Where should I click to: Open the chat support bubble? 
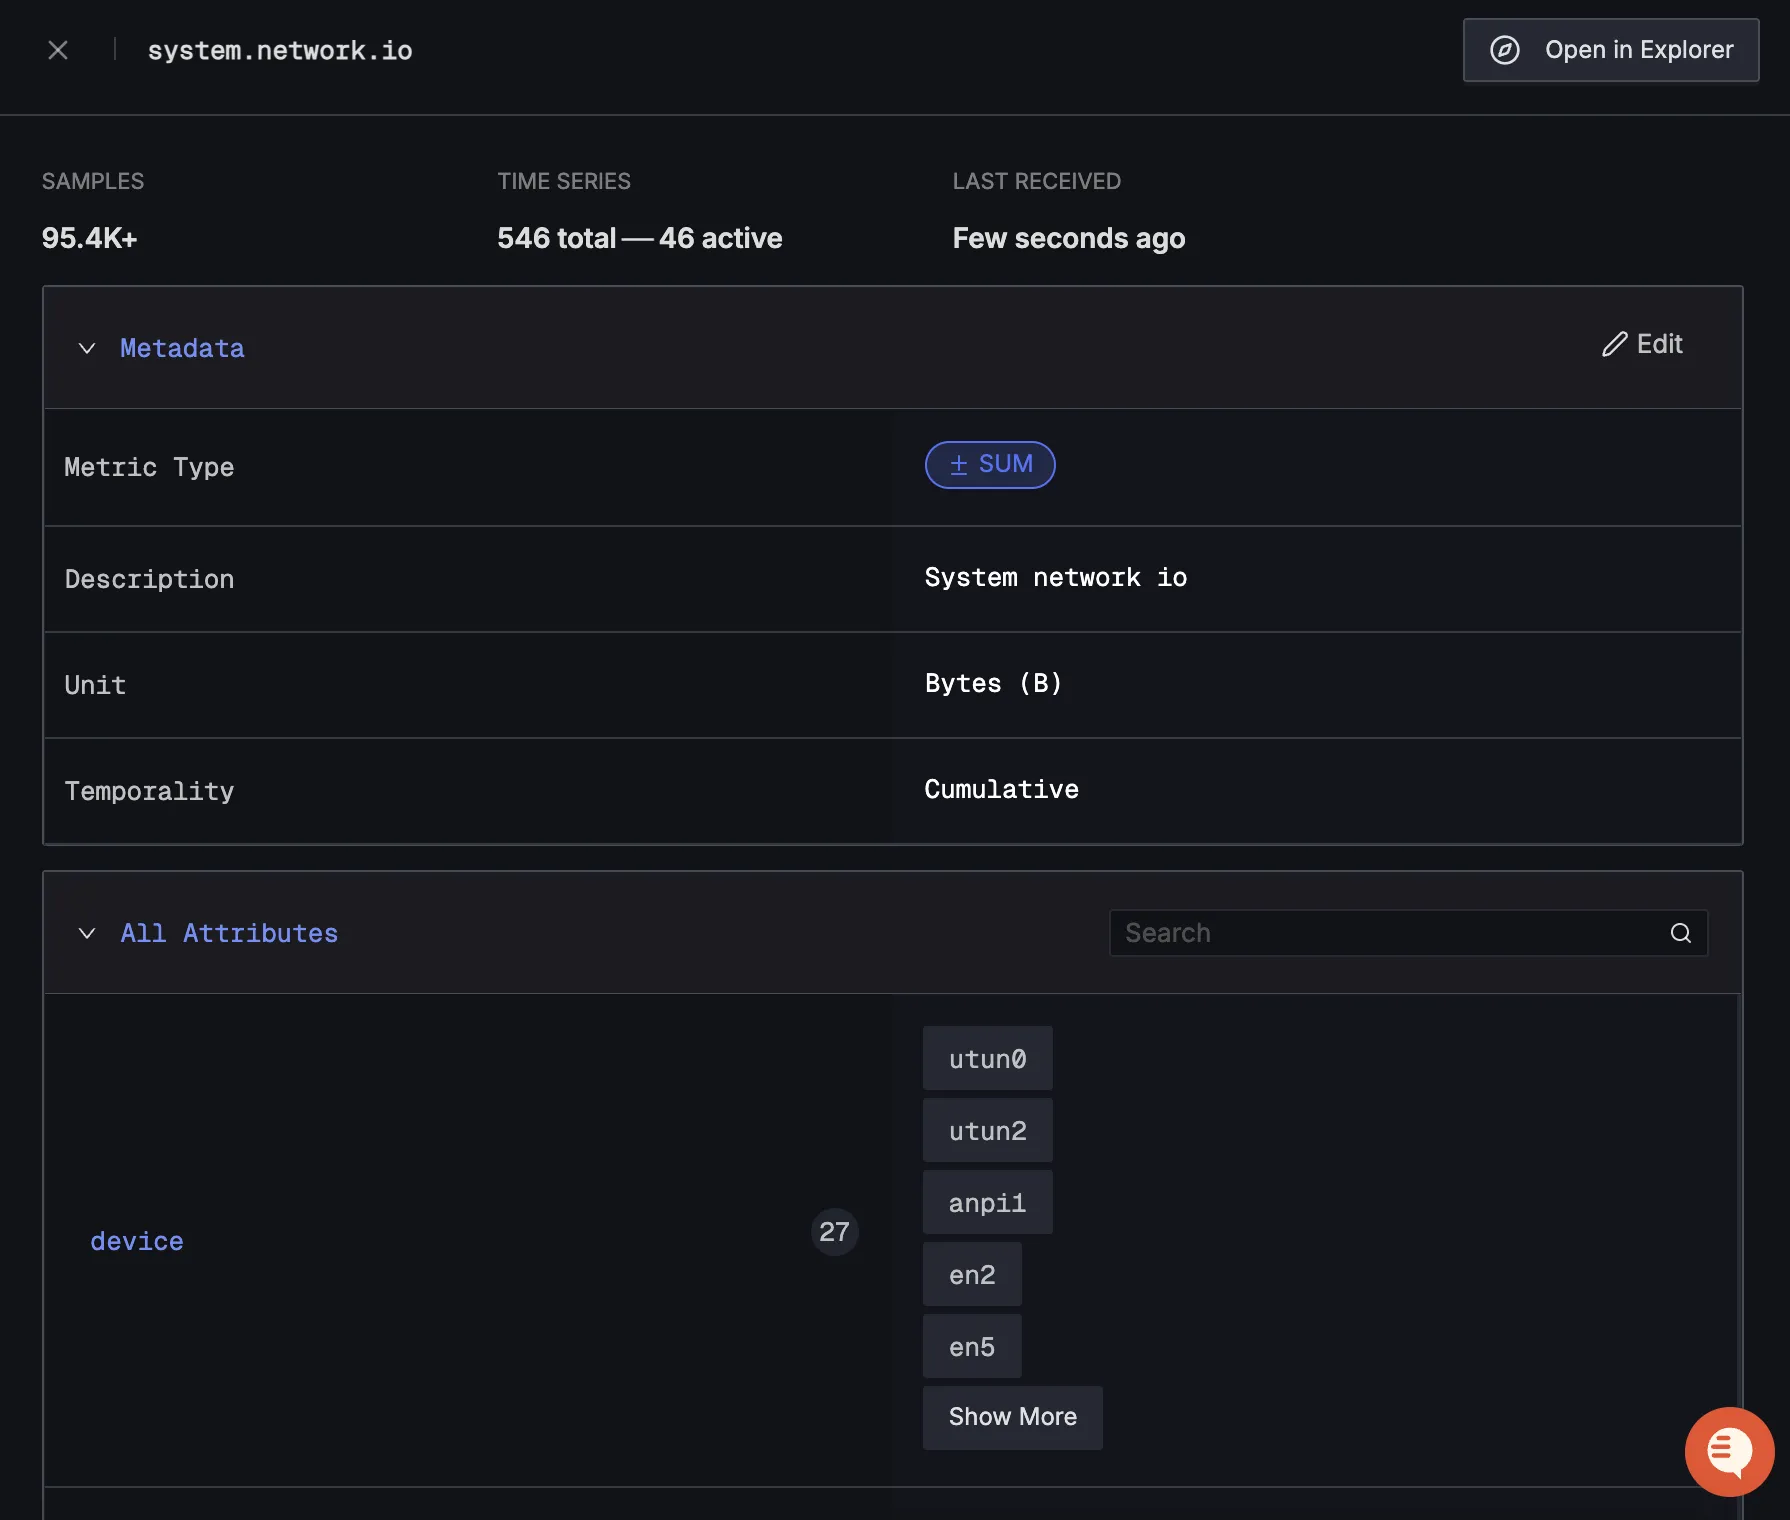(1729, 1451)
